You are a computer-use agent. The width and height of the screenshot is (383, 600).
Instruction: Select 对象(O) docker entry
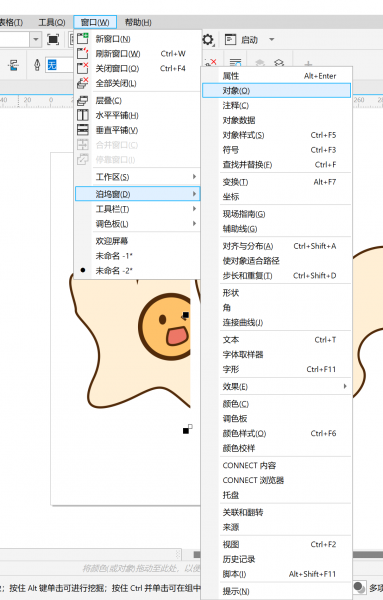coord(276,91)
